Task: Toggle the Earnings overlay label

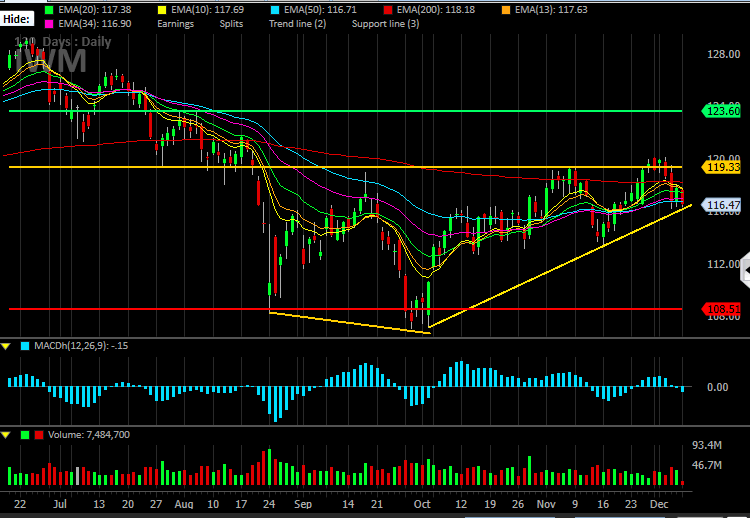Action: (x=176, y=23)
